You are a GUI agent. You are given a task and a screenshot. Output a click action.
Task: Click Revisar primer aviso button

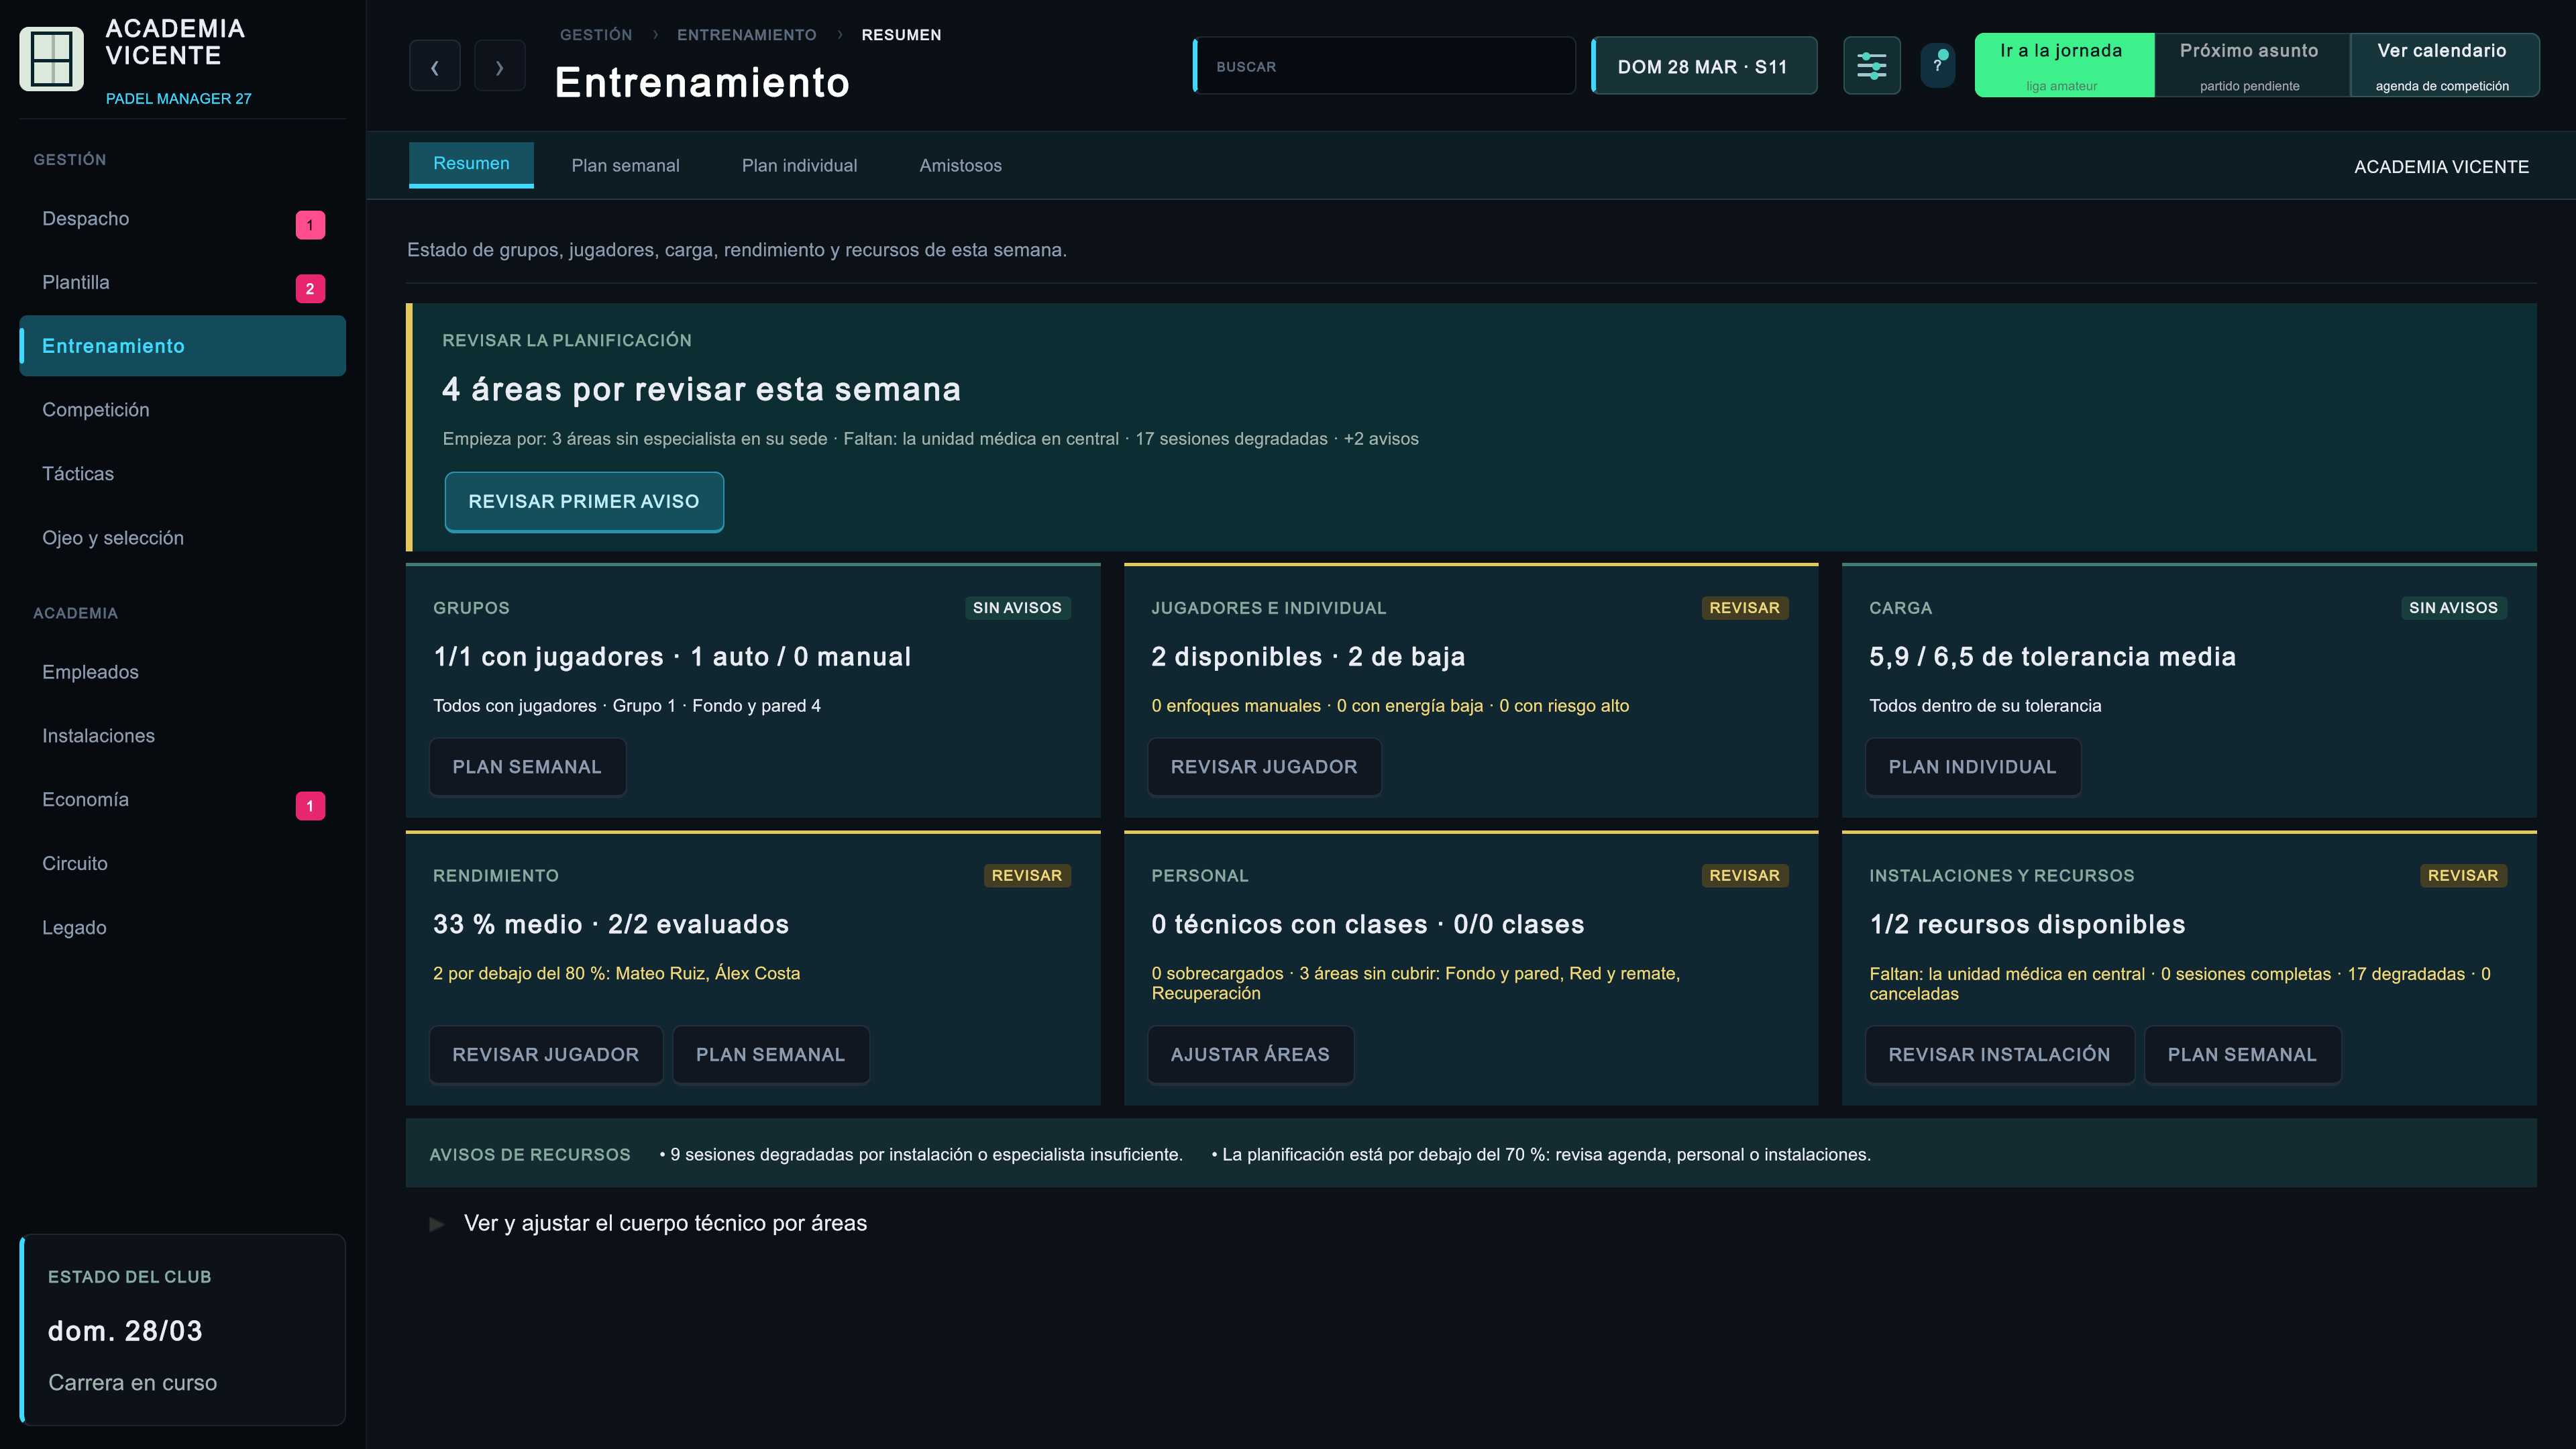[x=584, y=502]
